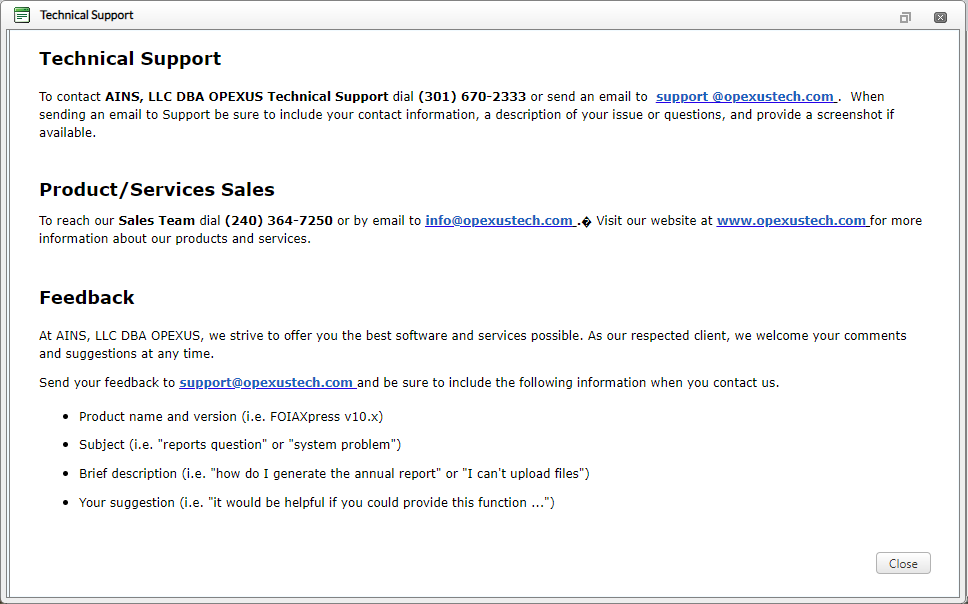Click the "Feedback" heading
968x604 pixels.
[x=87, y=298]
